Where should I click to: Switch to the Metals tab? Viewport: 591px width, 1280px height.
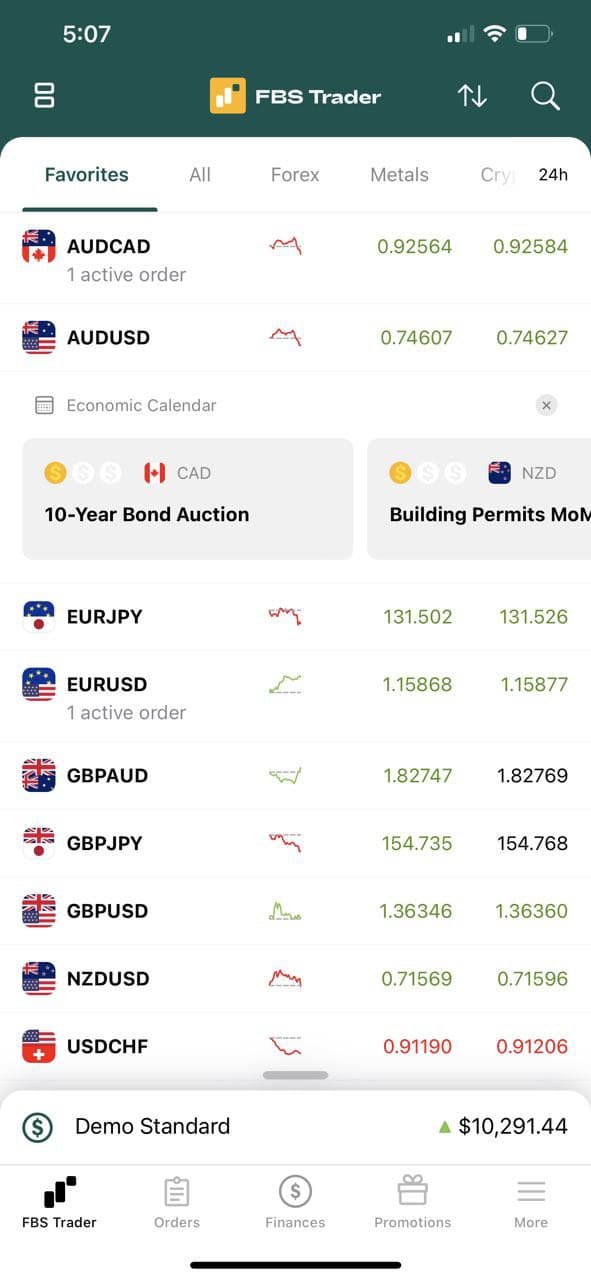click(399, 174)
